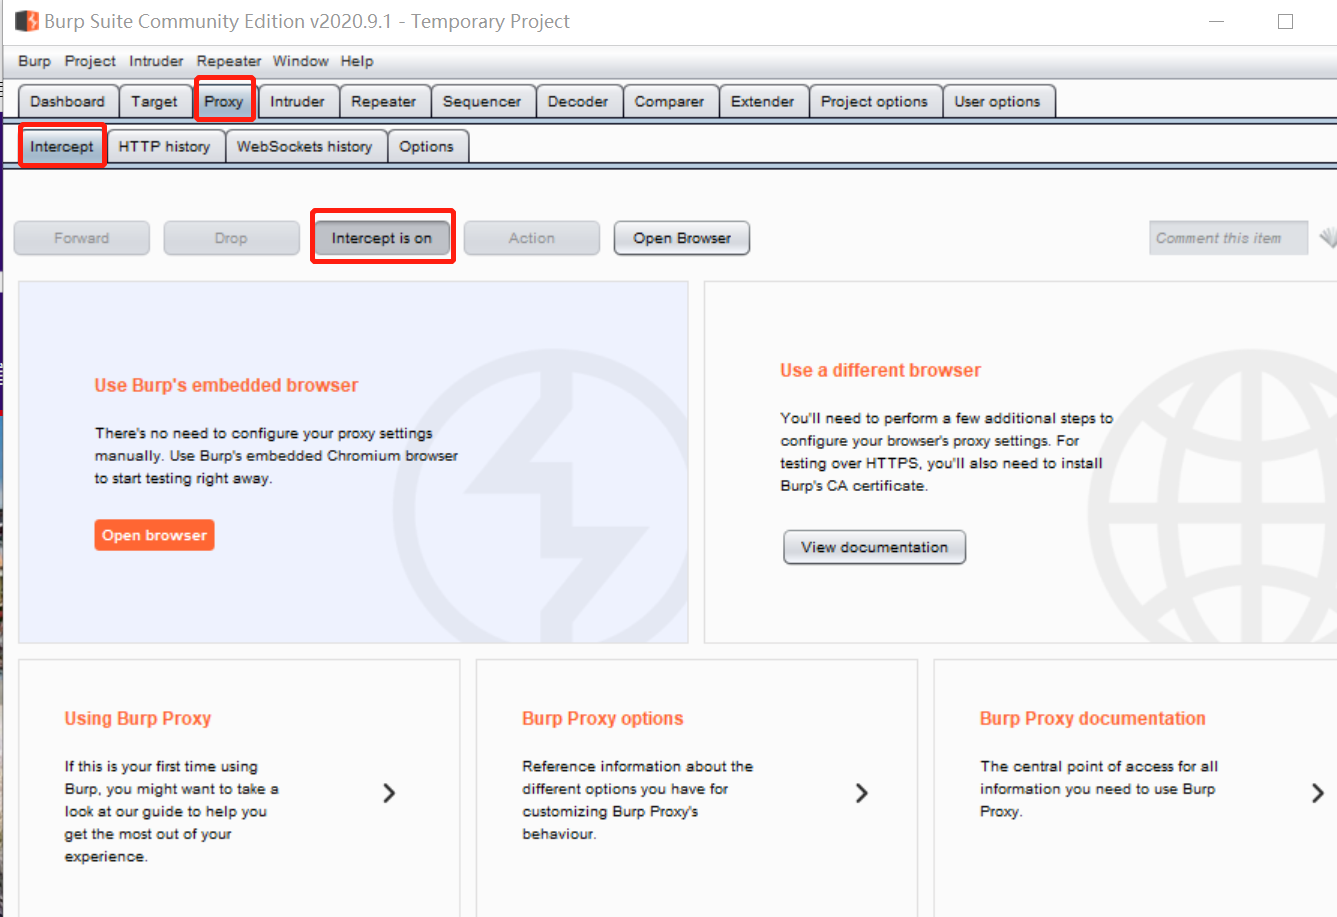Open the WebSockets history sub-tab
This screenshot has width=1337, height=917.
(305, 146)
